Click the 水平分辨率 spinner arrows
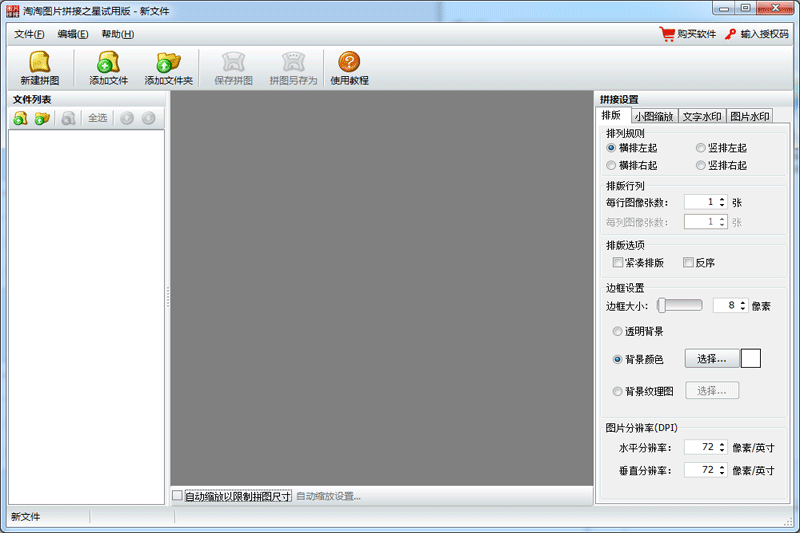 (x=722, y=447)
